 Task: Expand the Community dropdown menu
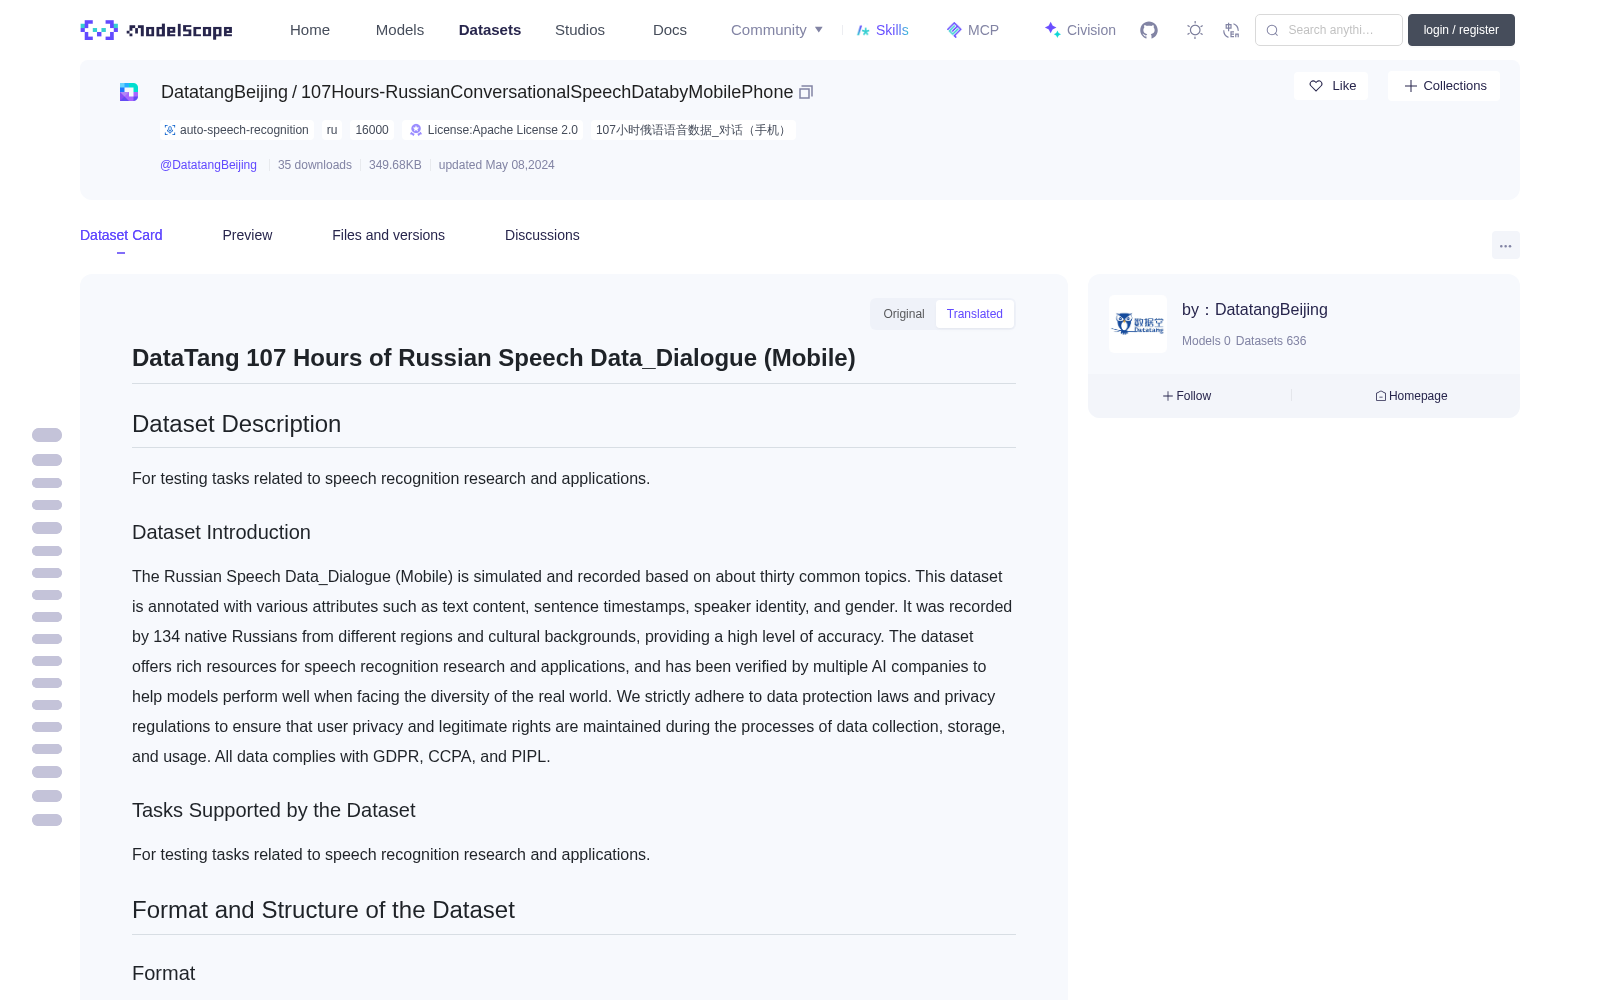(x=777, y=30)
